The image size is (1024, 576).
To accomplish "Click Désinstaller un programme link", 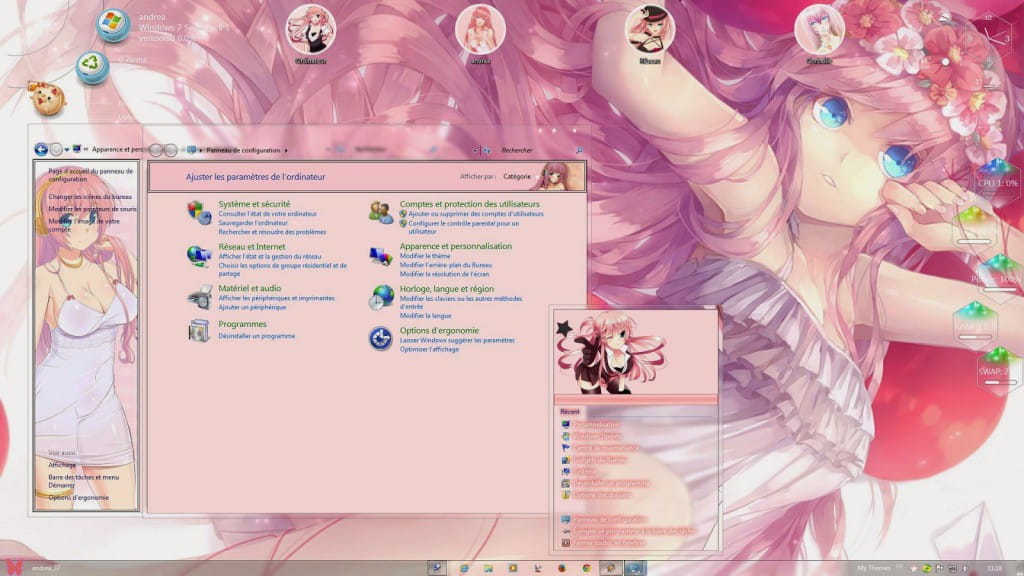I will point(257,336).
